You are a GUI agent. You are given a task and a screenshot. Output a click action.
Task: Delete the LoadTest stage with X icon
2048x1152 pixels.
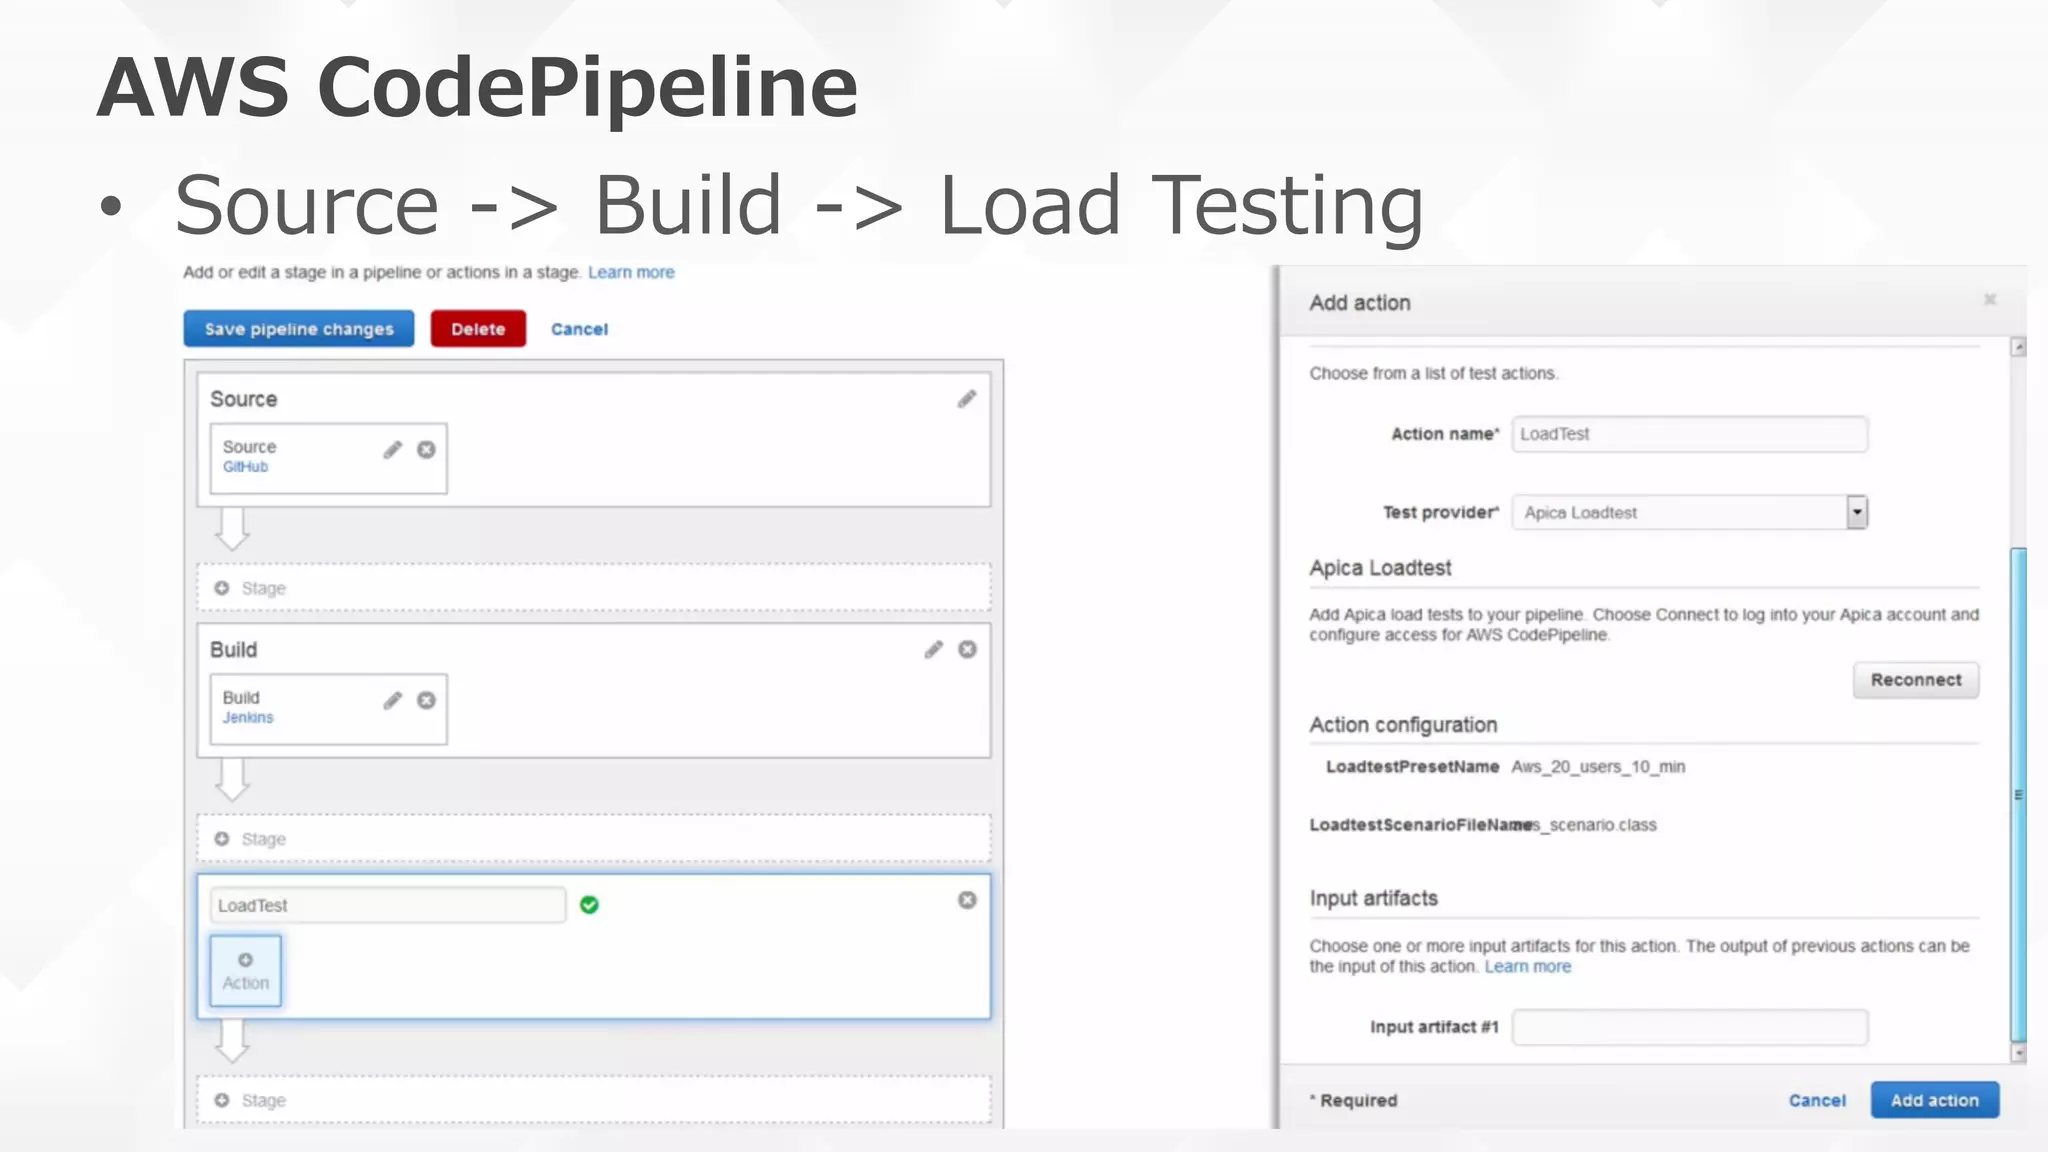[x=967, y=900]
